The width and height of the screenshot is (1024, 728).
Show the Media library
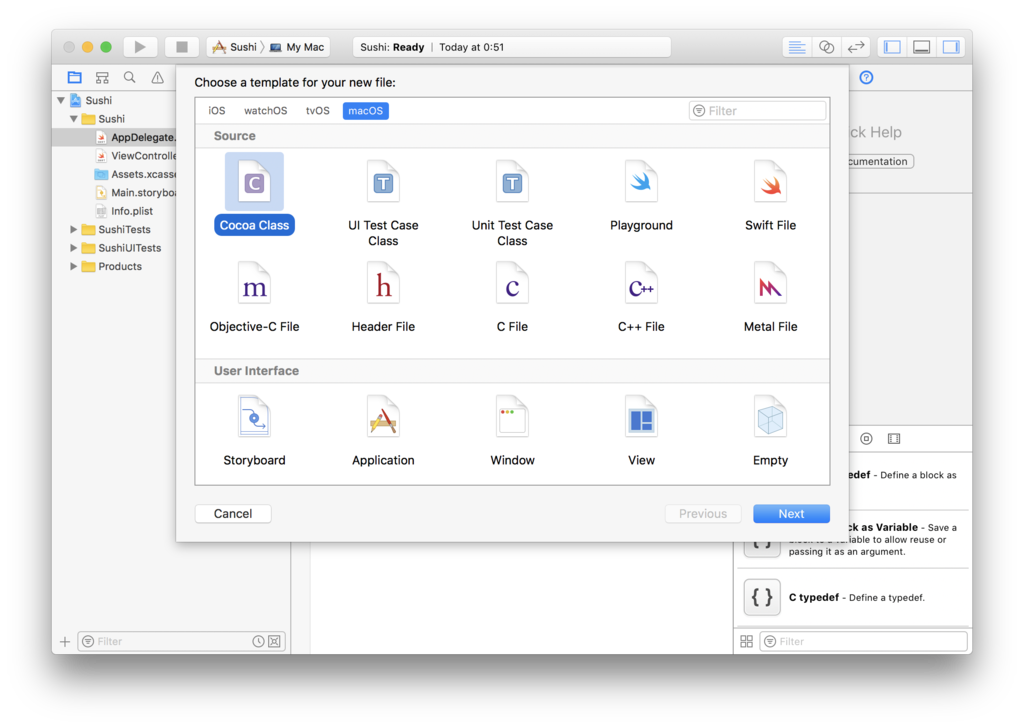894,438
